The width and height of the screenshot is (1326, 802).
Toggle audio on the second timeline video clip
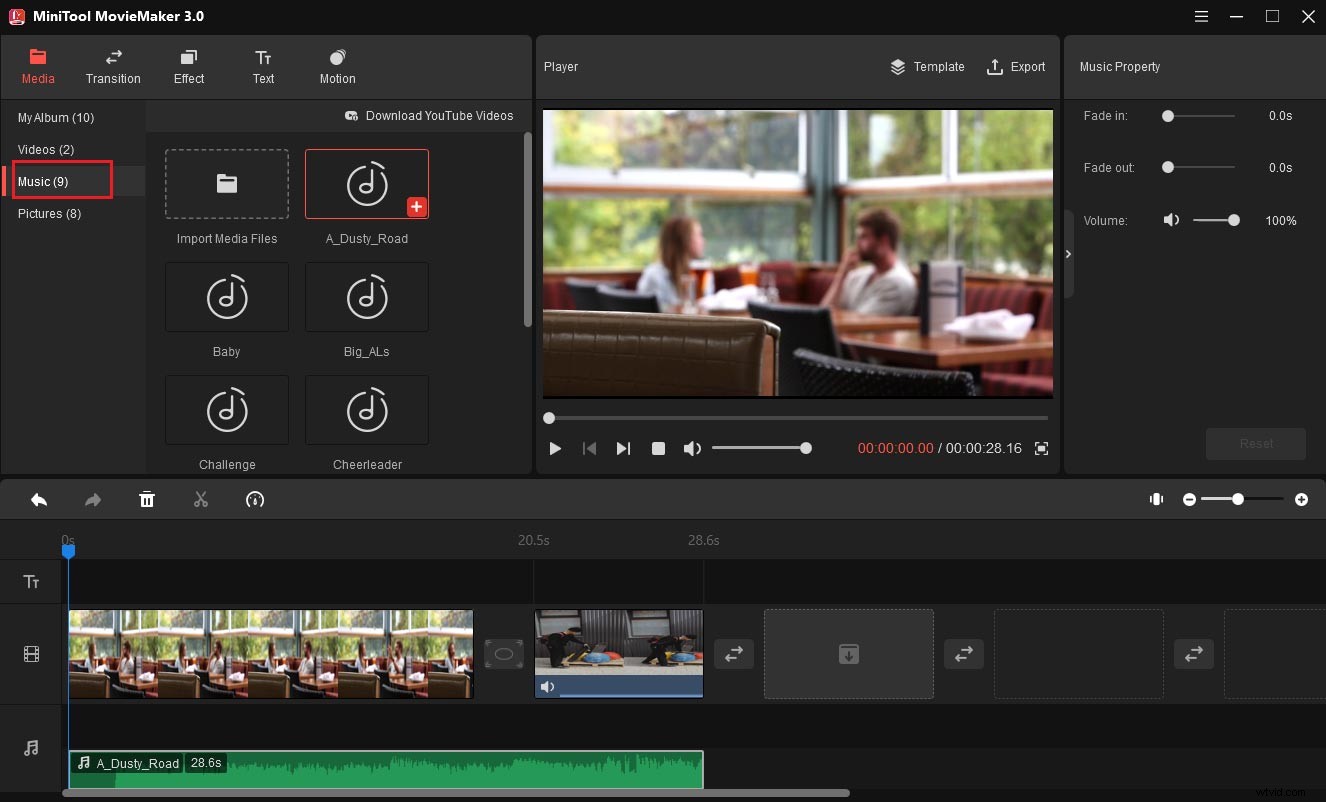click(547, 687)
